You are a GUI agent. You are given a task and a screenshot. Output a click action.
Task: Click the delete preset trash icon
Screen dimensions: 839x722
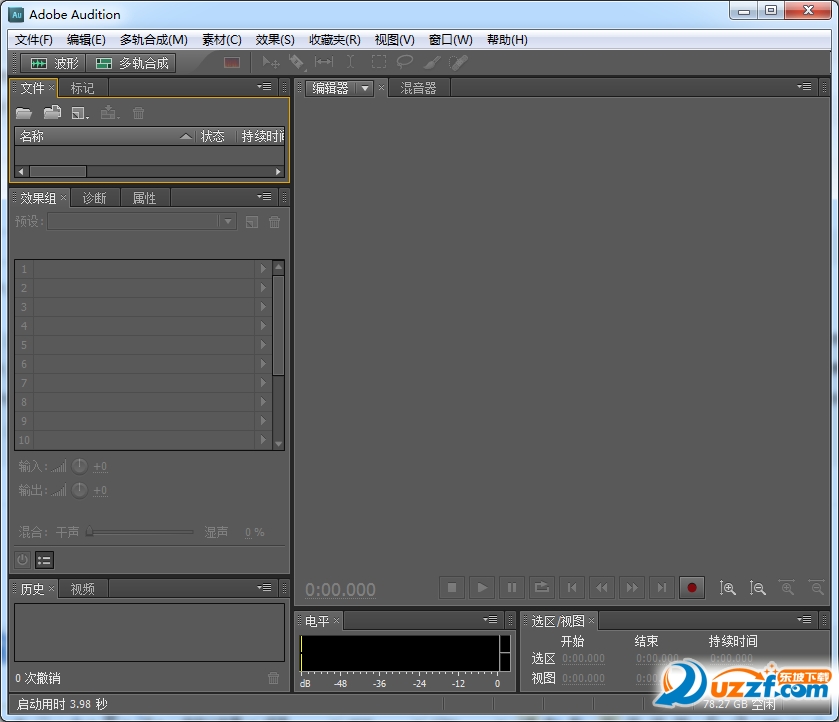(274, 222)
